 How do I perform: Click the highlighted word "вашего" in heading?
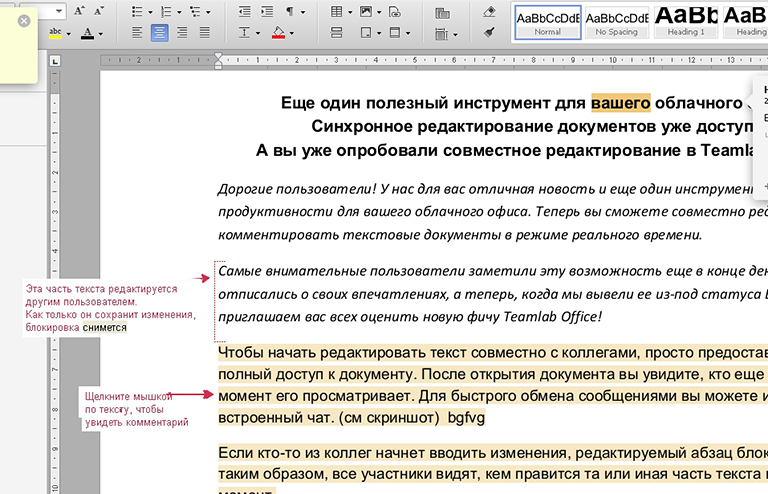point(621,103)
